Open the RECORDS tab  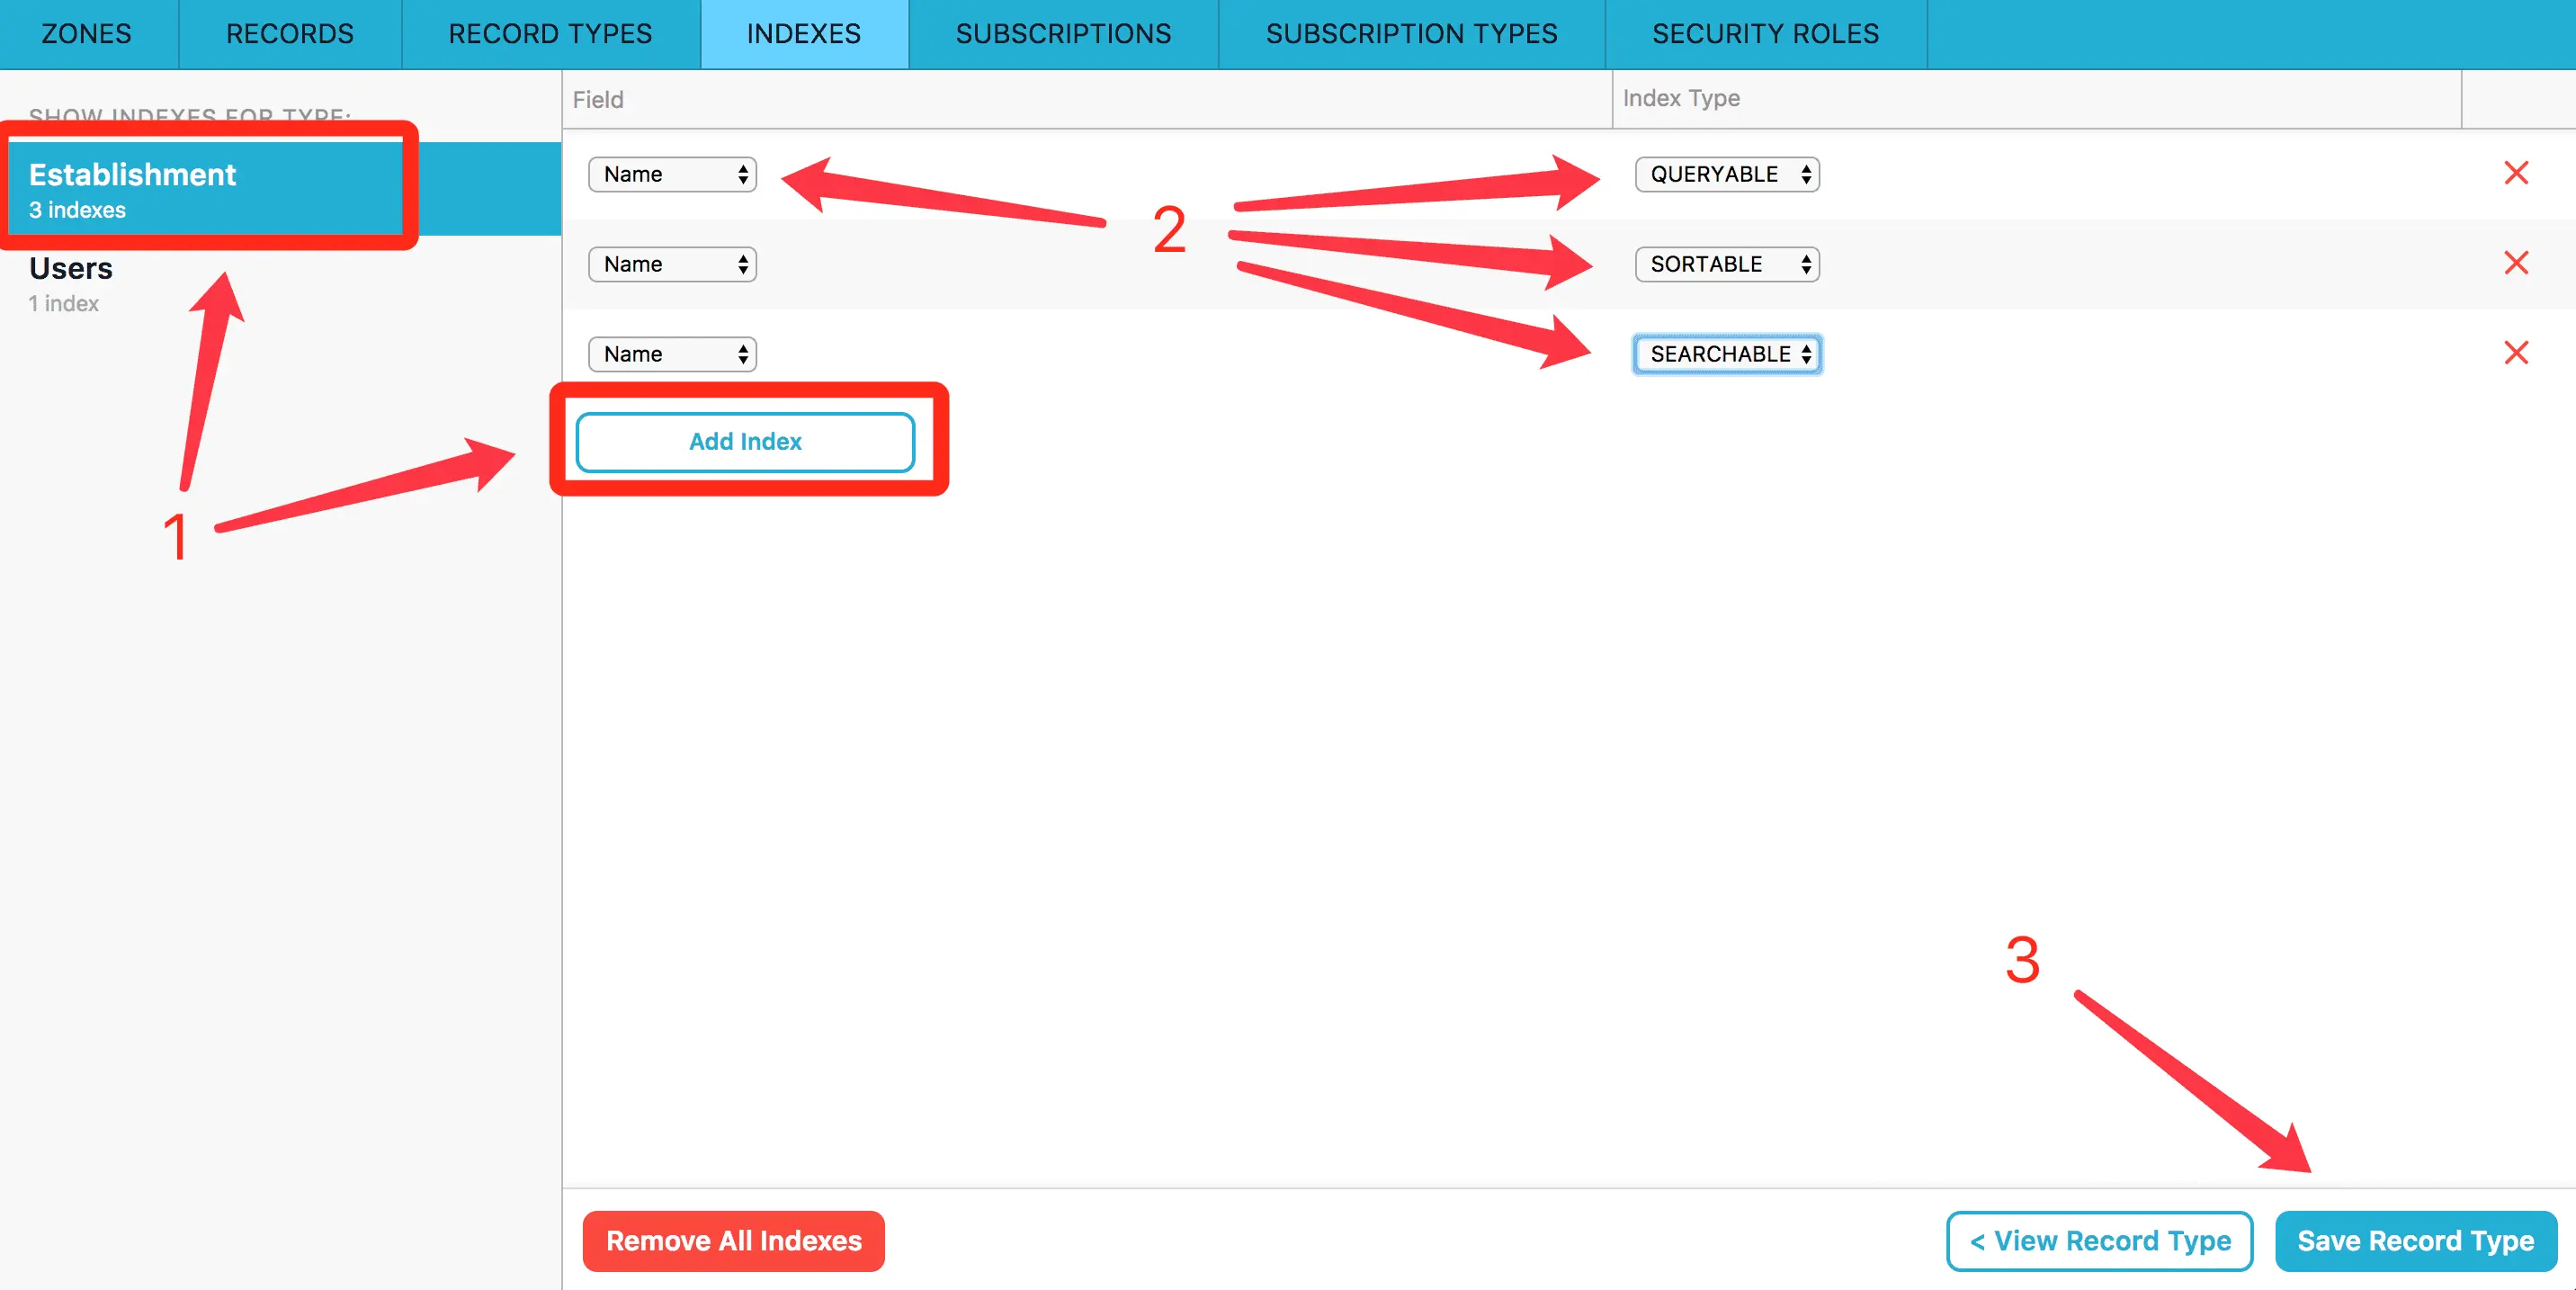290,34
